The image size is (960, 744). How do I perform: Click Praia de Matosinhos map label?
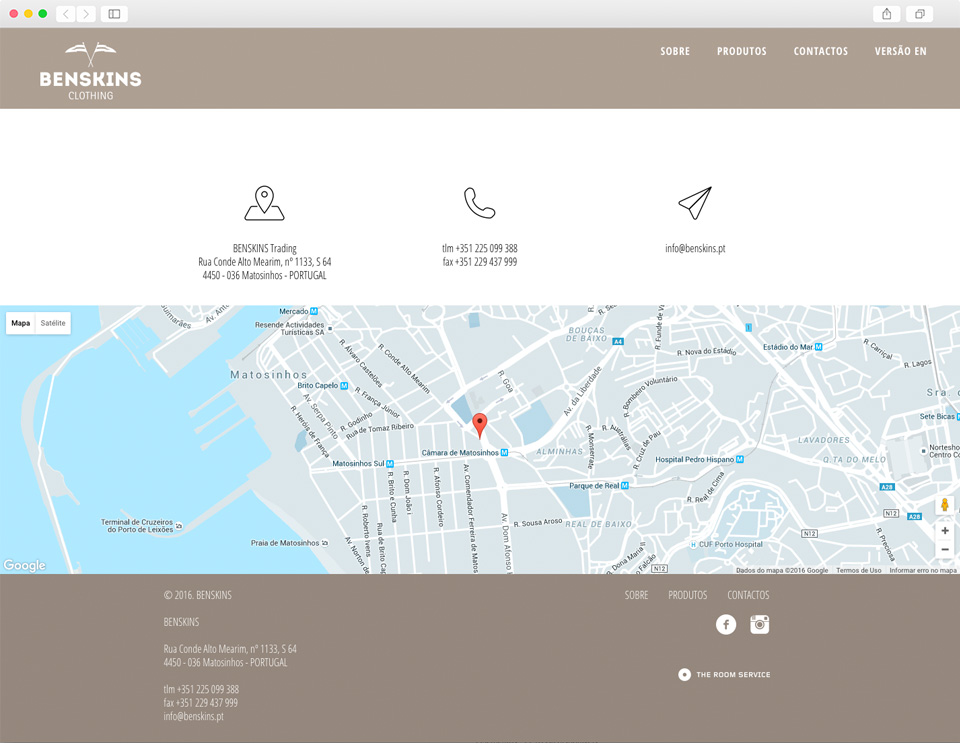(x=289, y=543)
